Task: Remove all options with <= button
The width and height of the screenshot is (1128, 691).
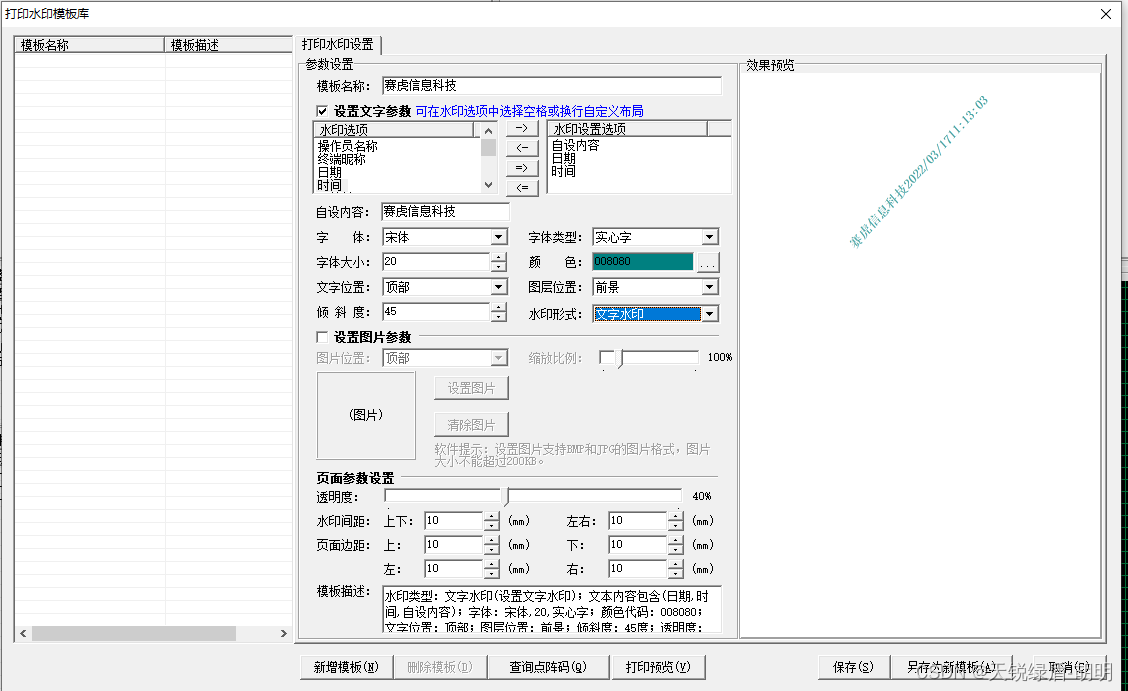Action: (522, 188)
